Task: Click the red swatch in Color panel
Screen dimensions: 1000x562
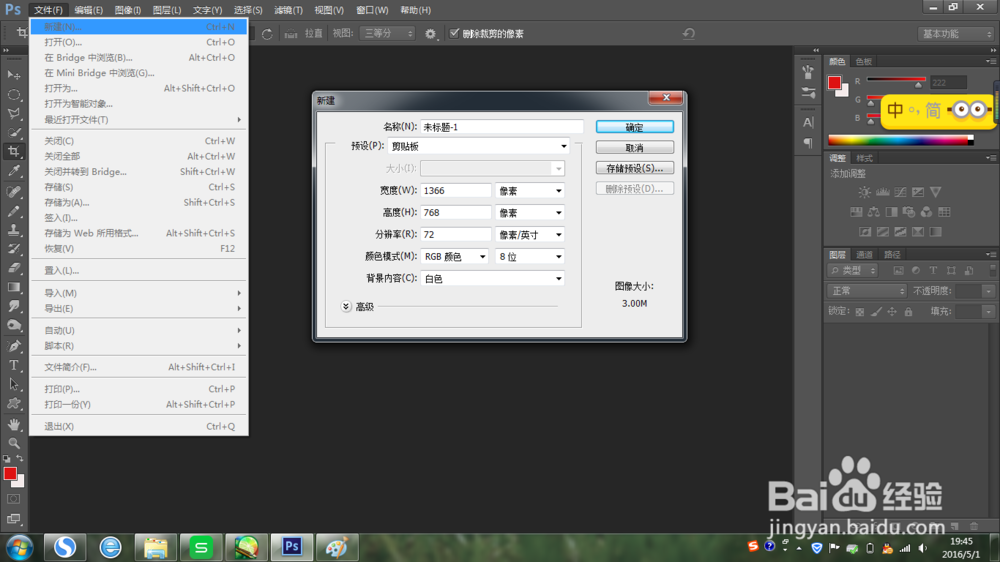Action: pos(834,83)
